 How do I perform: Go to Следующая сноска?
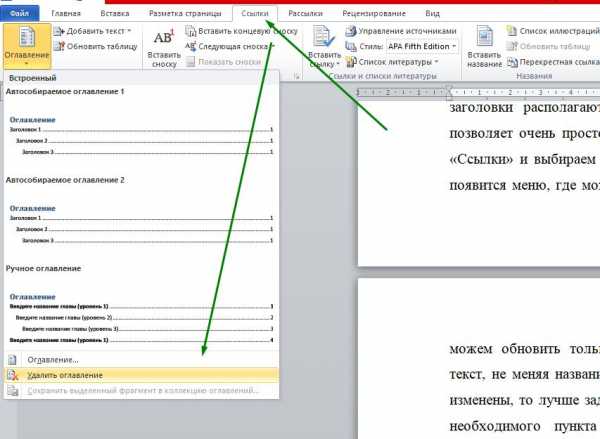(x=227, y=46)
